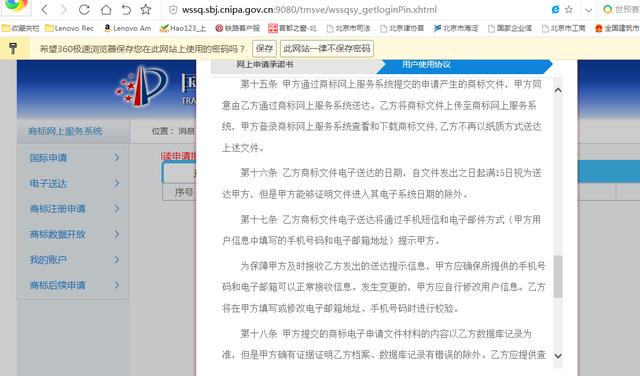Reload the current page
640x376 pixels.
[x=84, y=9]
